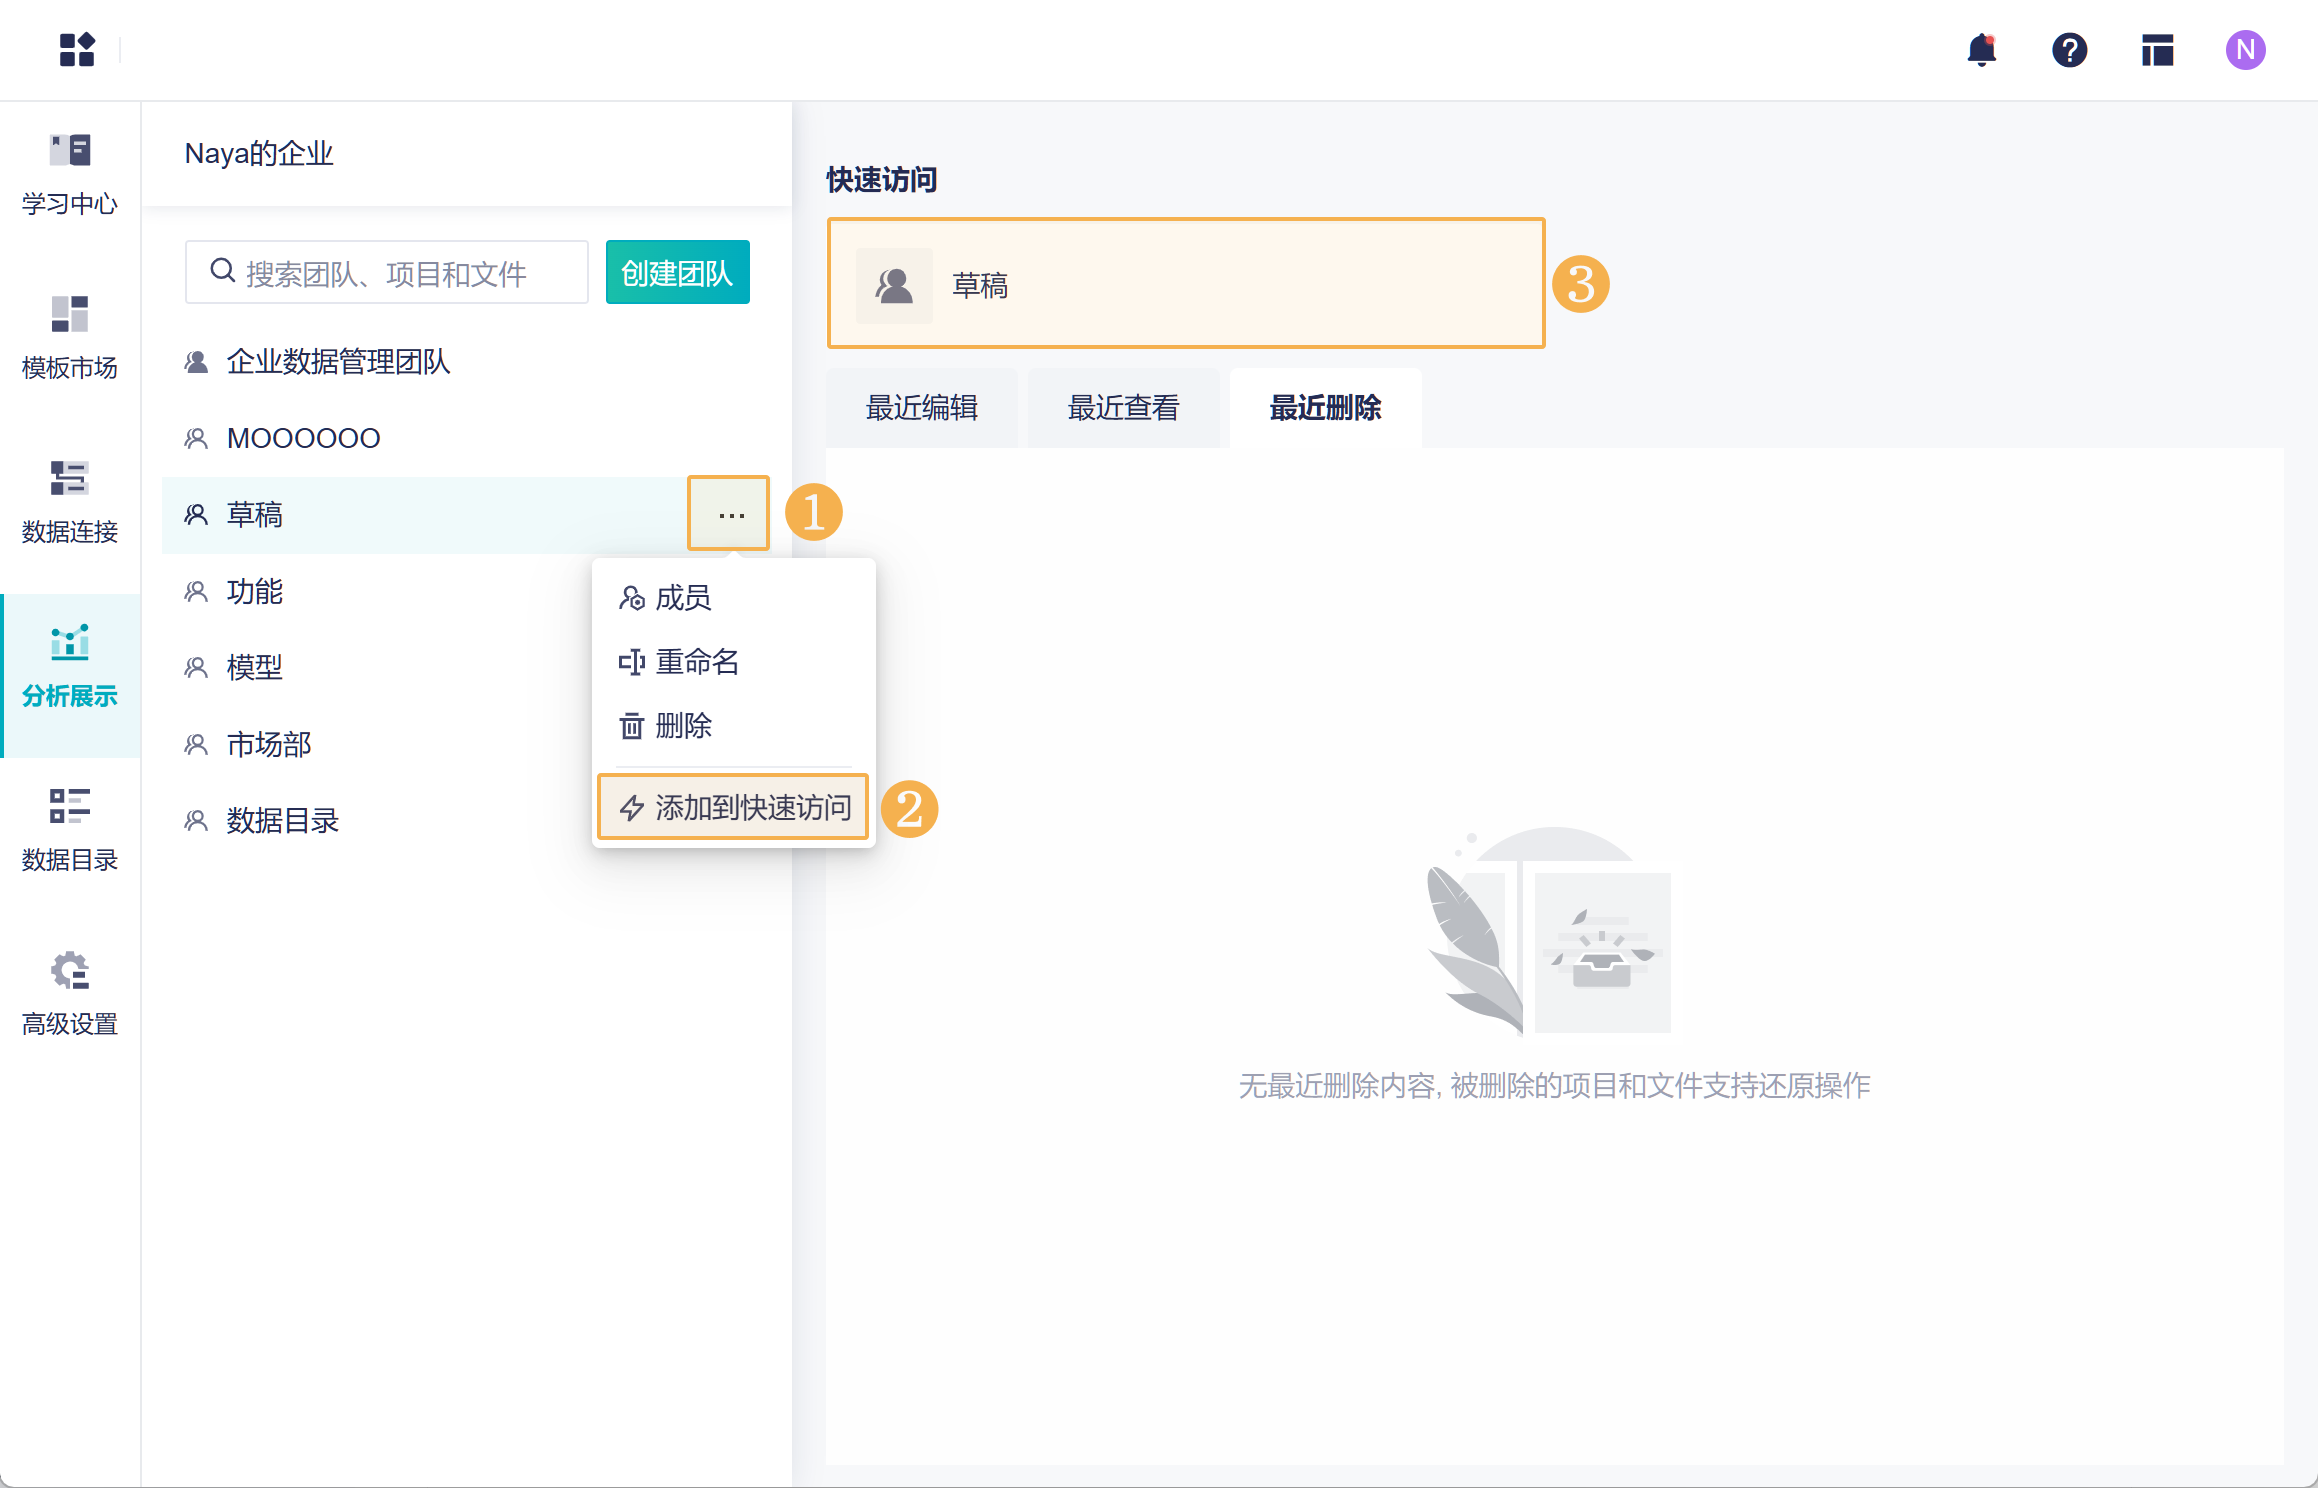Open the layout table icon in header
This screenshot has width=2318, height=1488.
click(2157, 50)
